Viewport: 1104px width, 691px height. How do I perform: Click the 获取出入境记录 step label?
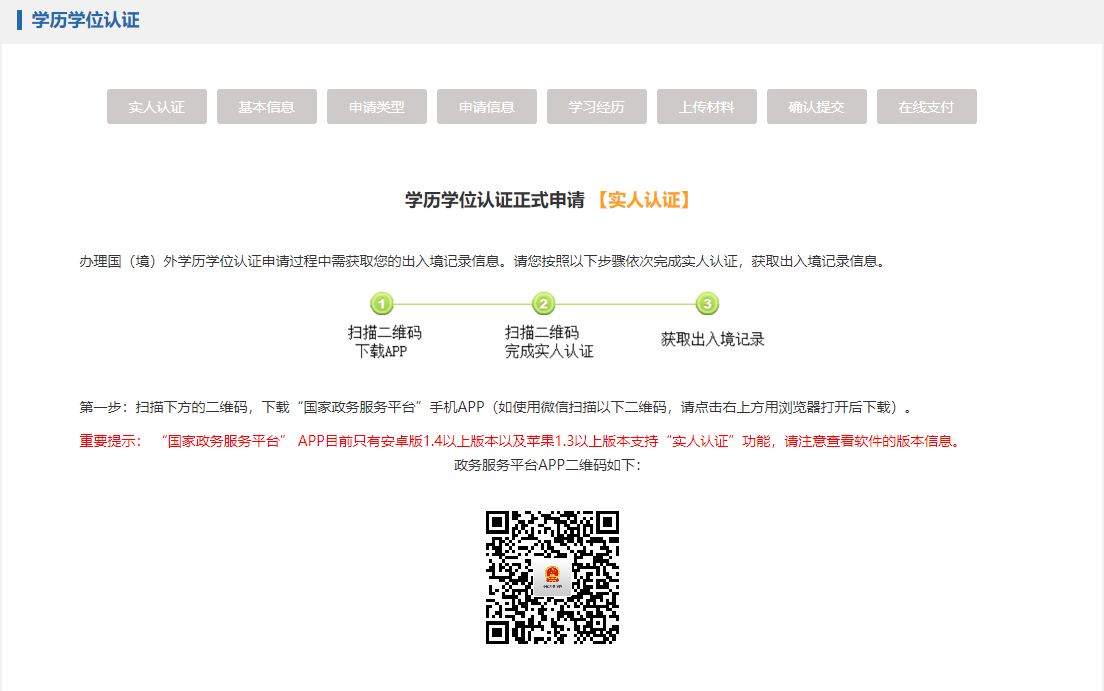click(712, 339)
